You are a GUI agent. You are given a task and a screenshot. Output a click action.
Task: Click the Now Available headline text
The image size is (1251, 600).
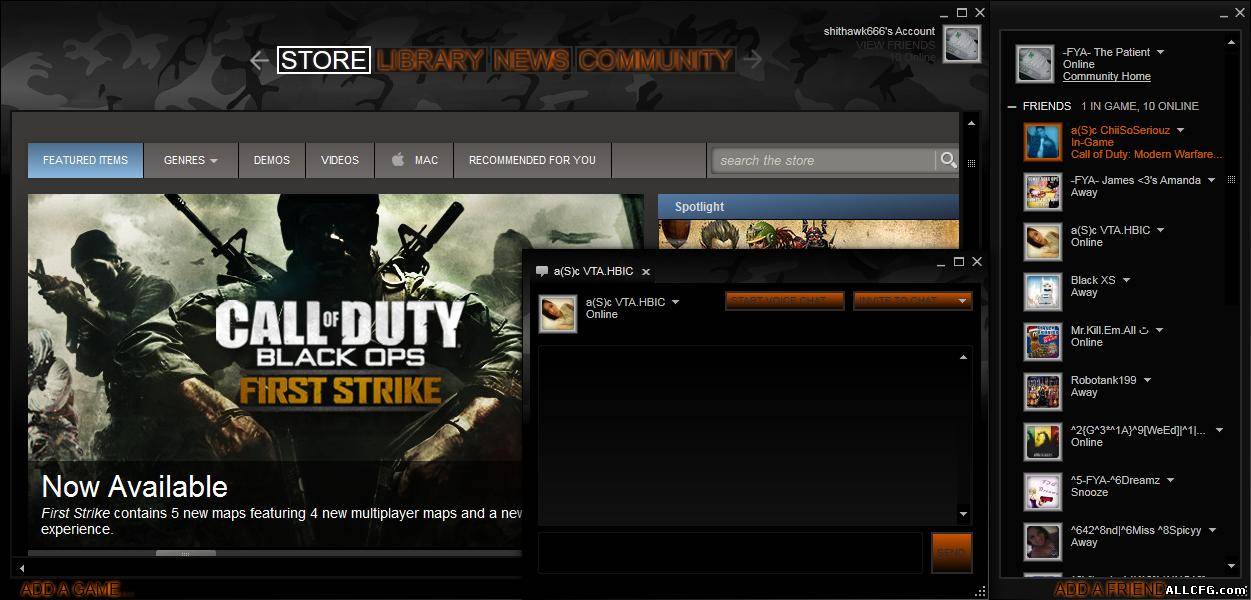[x=135, y=487]
